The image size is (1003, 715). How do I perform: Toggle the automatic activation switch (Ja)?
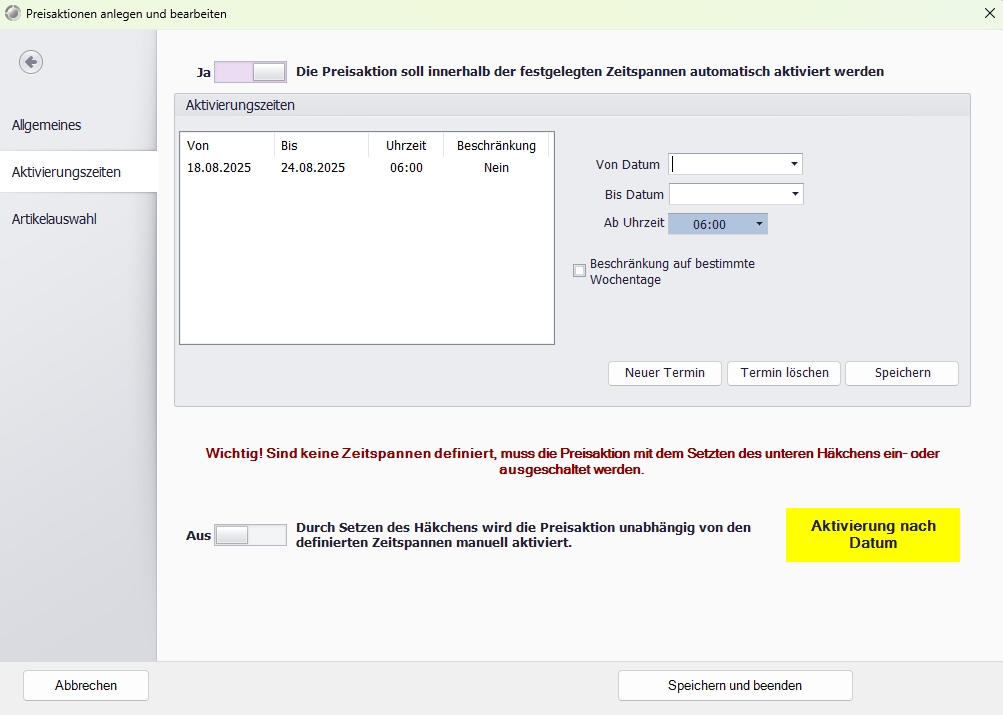(x=251, y=72)
